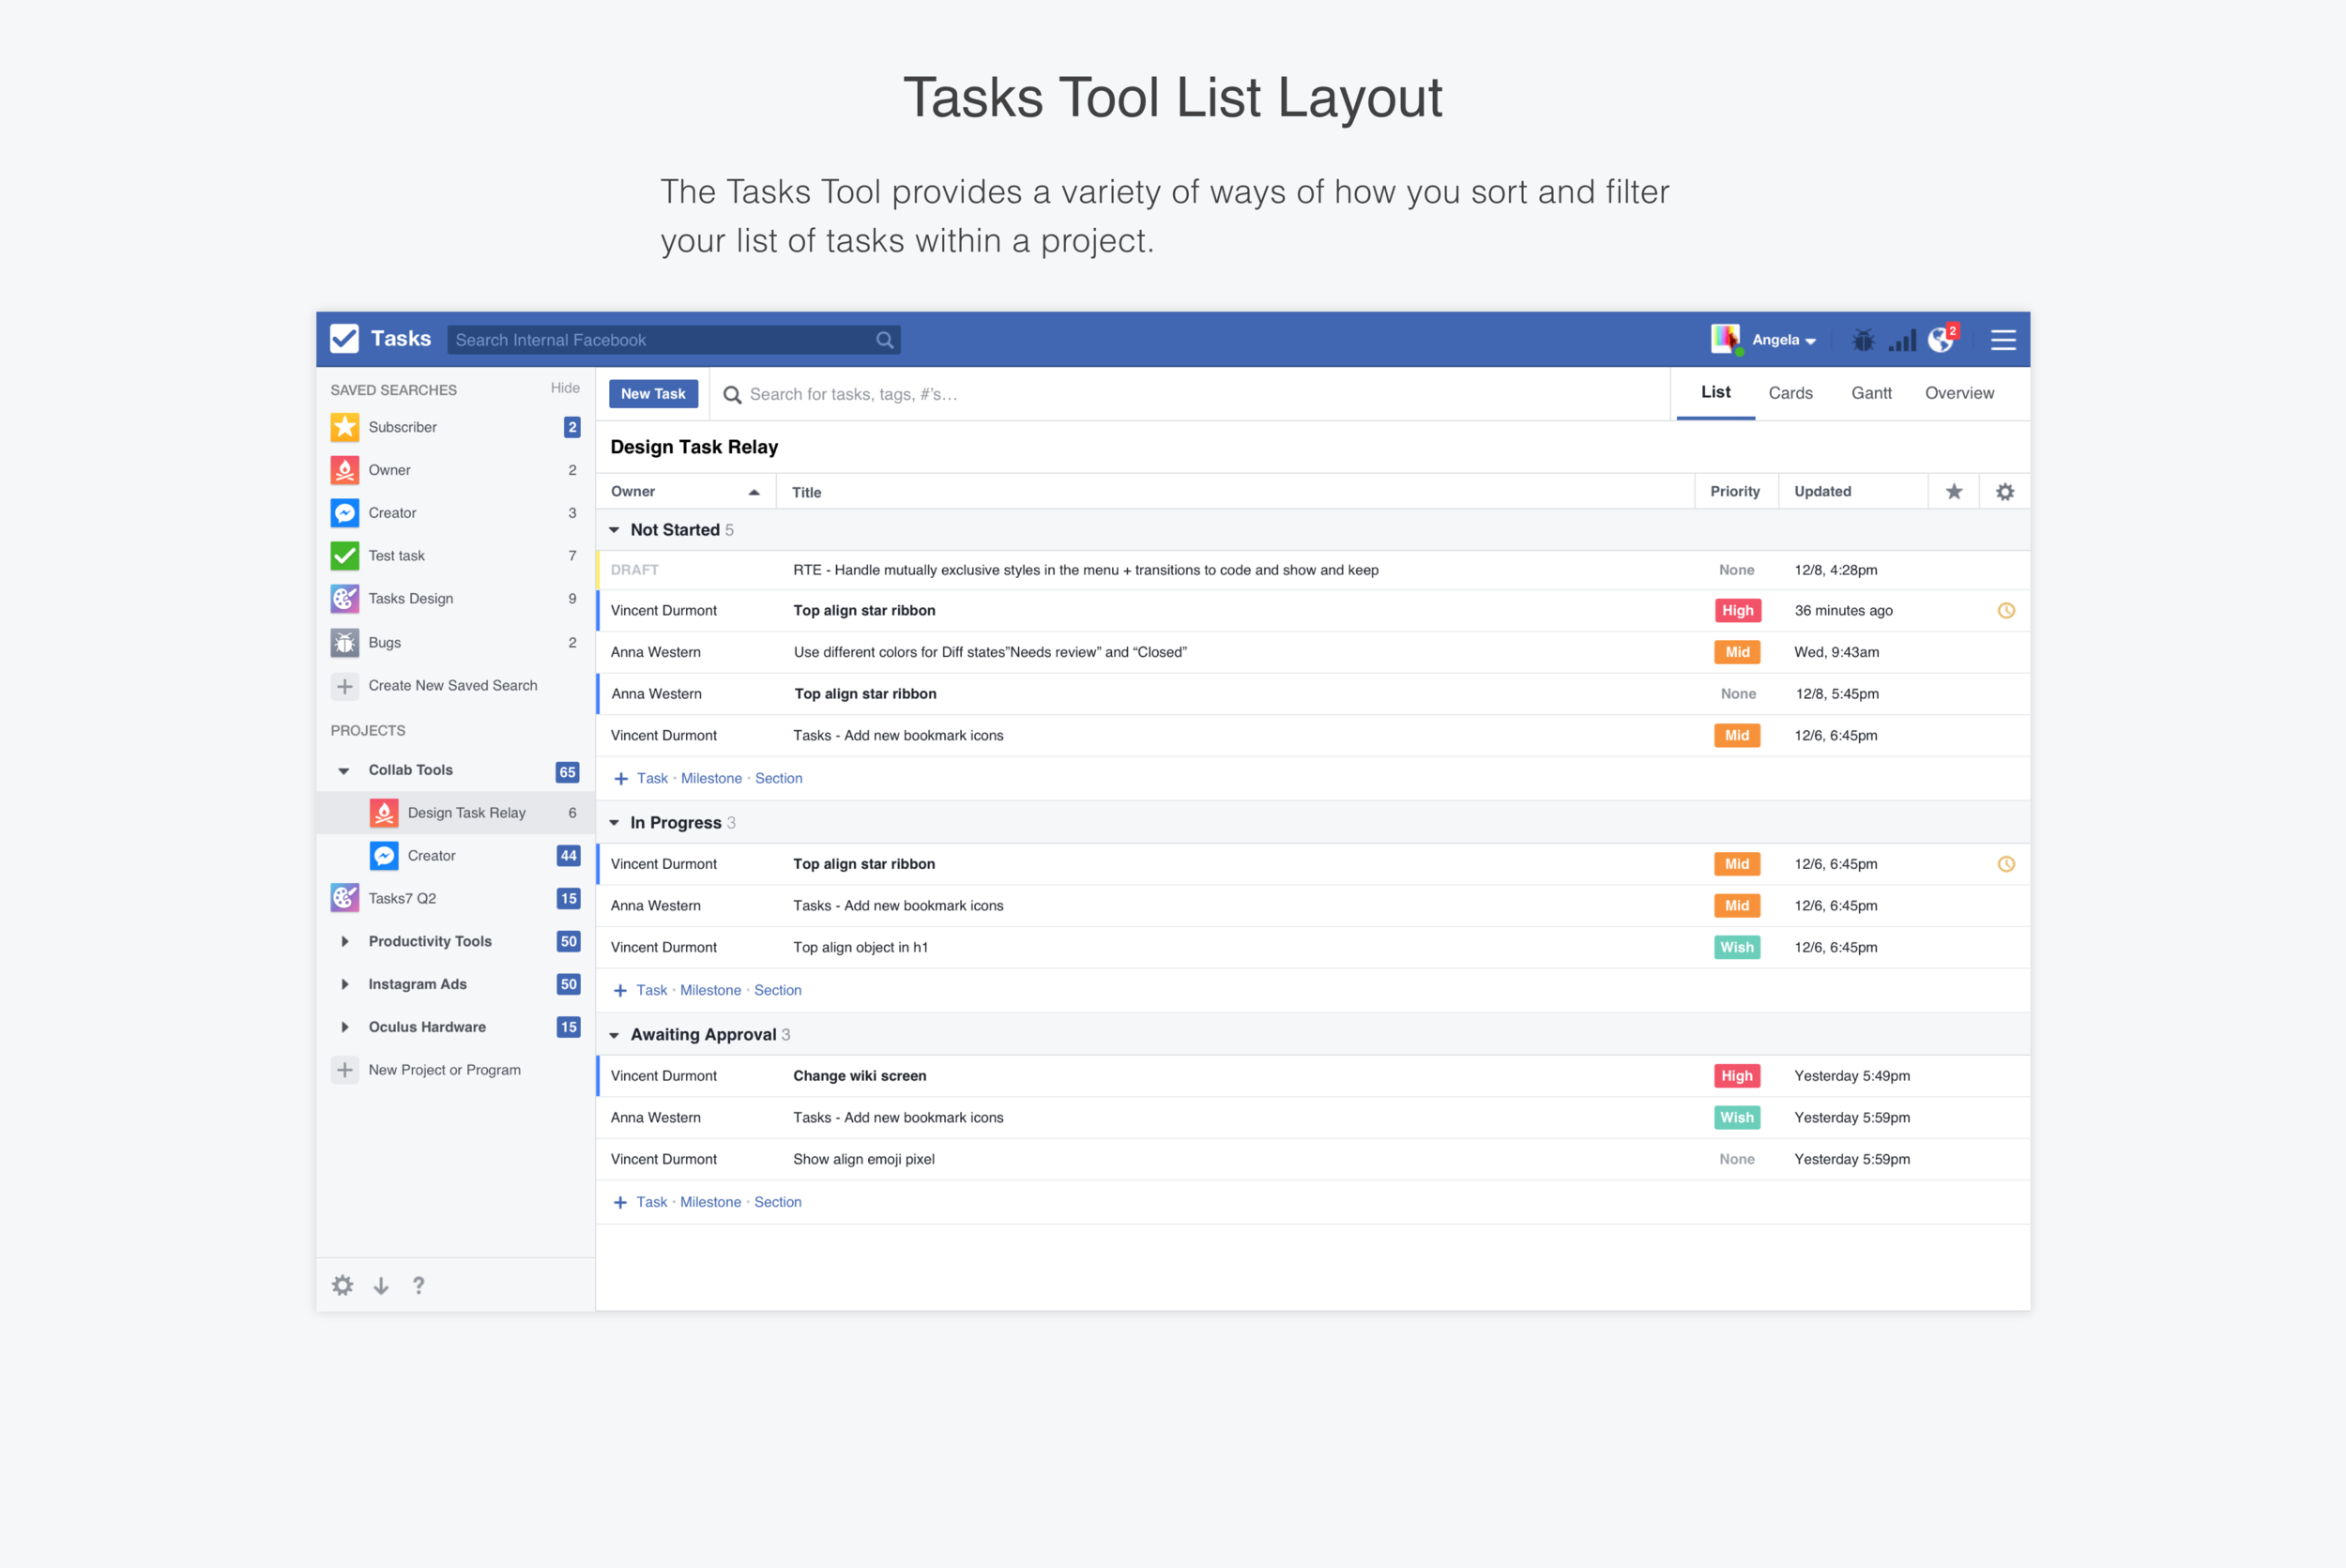Click the New Task button
This screenshot has height=1568, width=2346.
pos(653,393)
